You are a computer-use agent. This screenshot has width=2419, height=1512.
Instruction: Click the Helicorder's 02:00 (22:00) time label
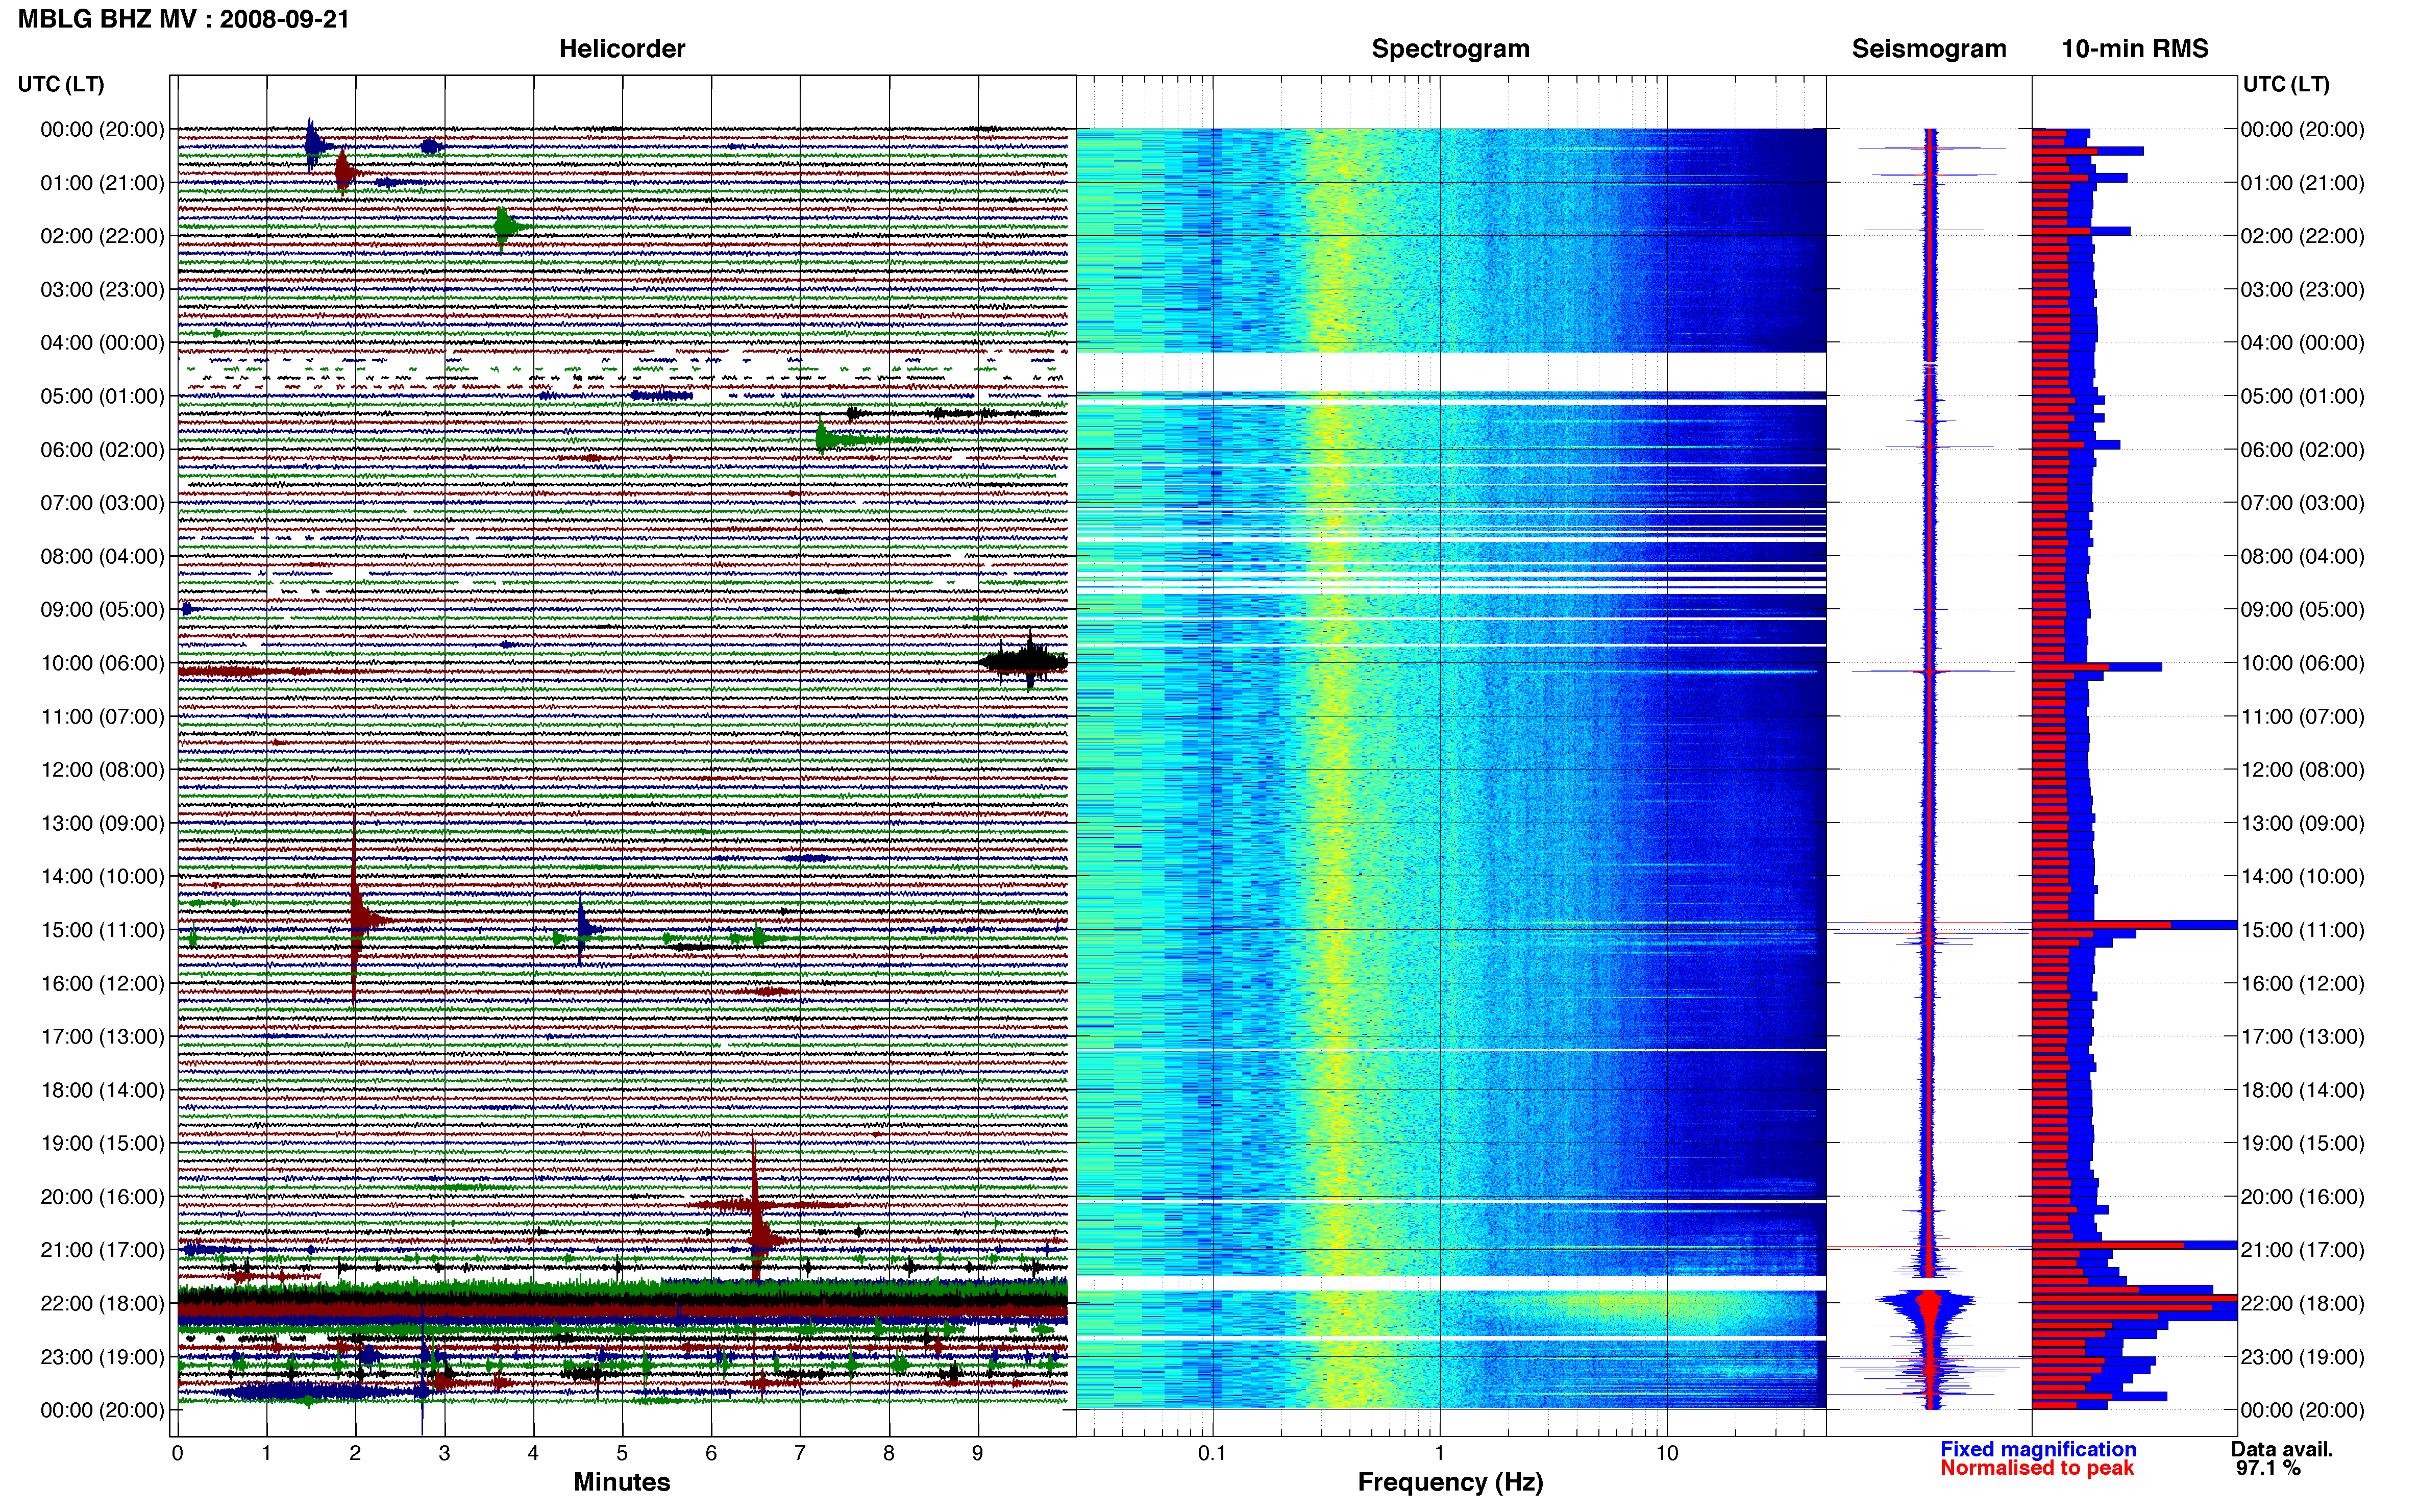(102, 236)
